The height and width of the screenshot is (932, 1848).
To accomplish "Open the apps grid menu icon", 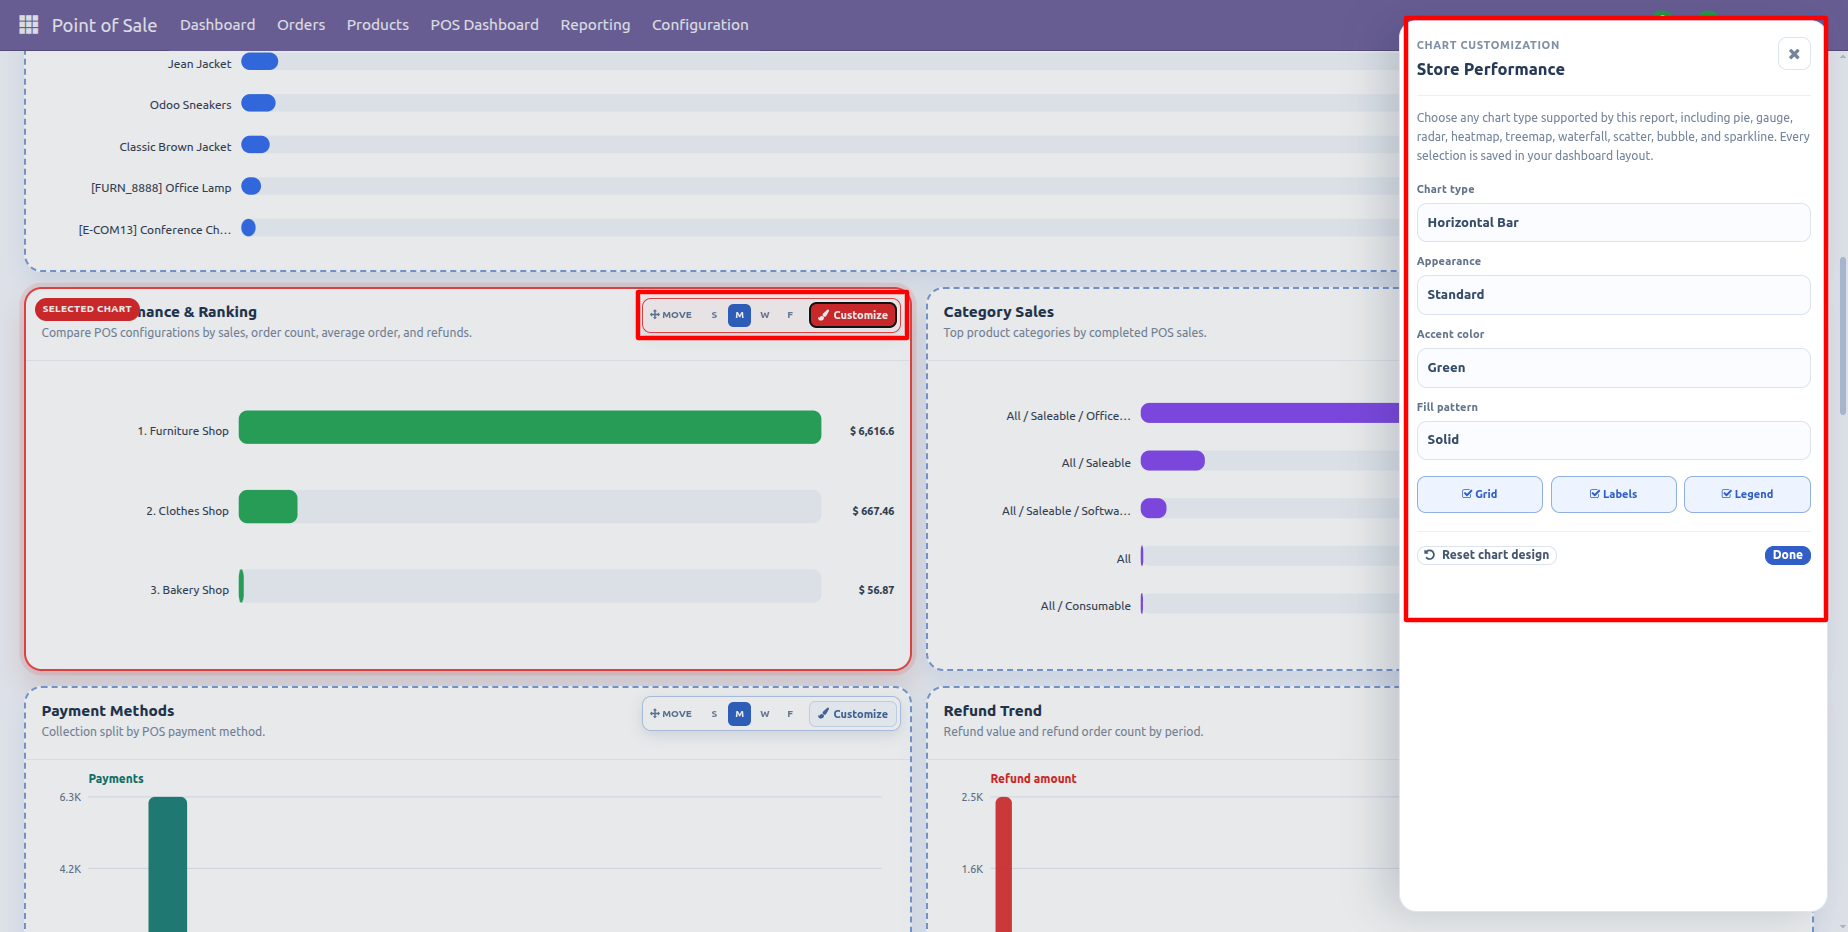I will coord(29,25).
